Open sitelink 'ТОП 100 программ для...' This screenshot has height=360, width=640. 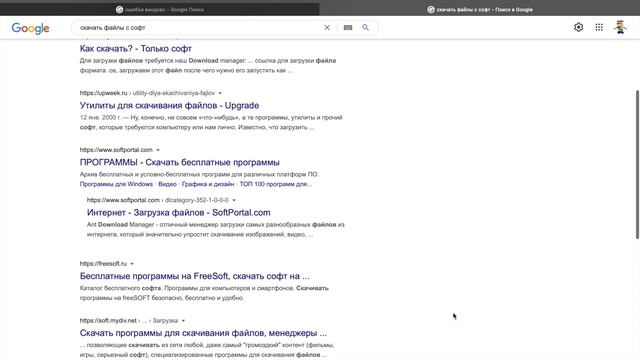[276, 184]
